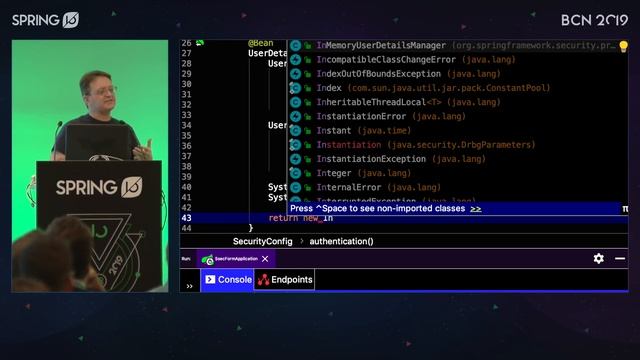Click line number 43 in the gutter
The image size is (640, 360).
(187, 218)
